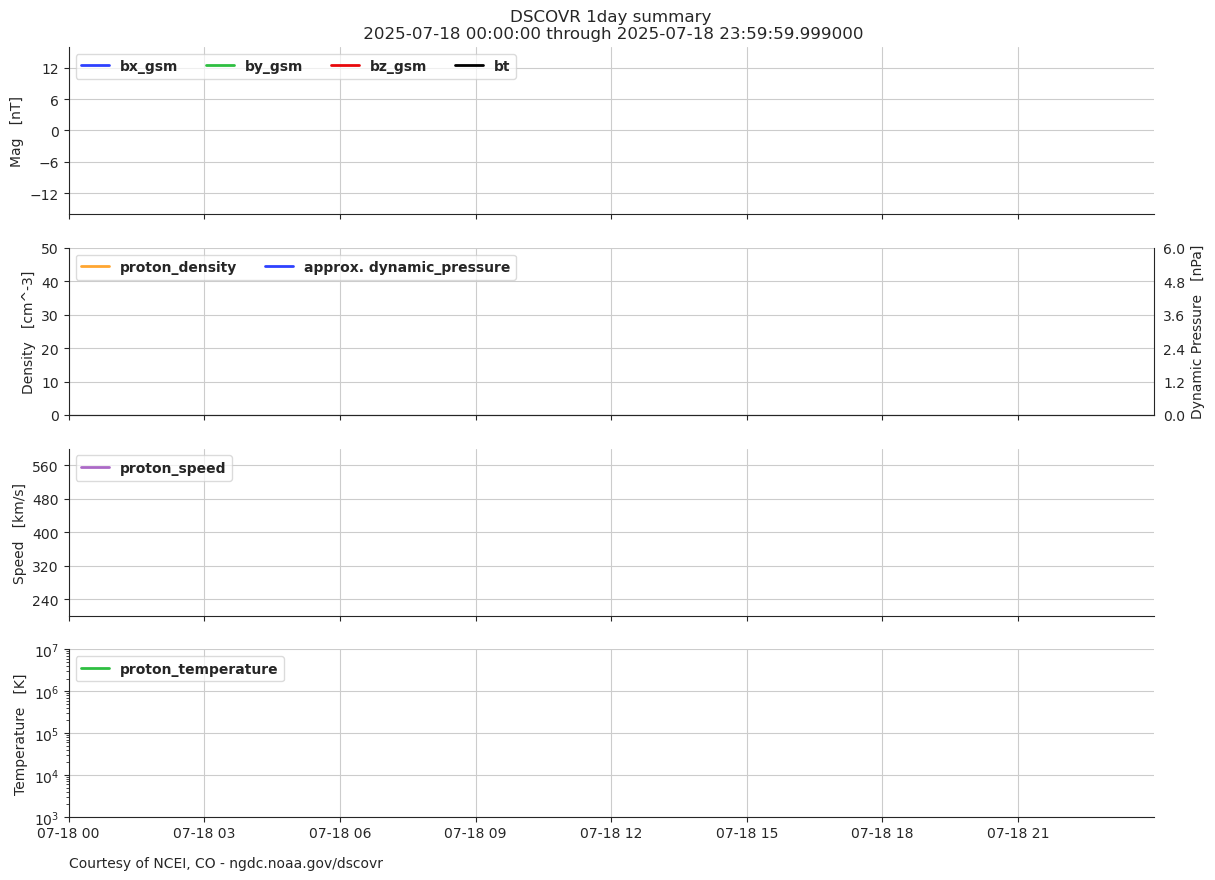
Task: Click the Mag [nT] axis label
Action: tap(16, 131)
